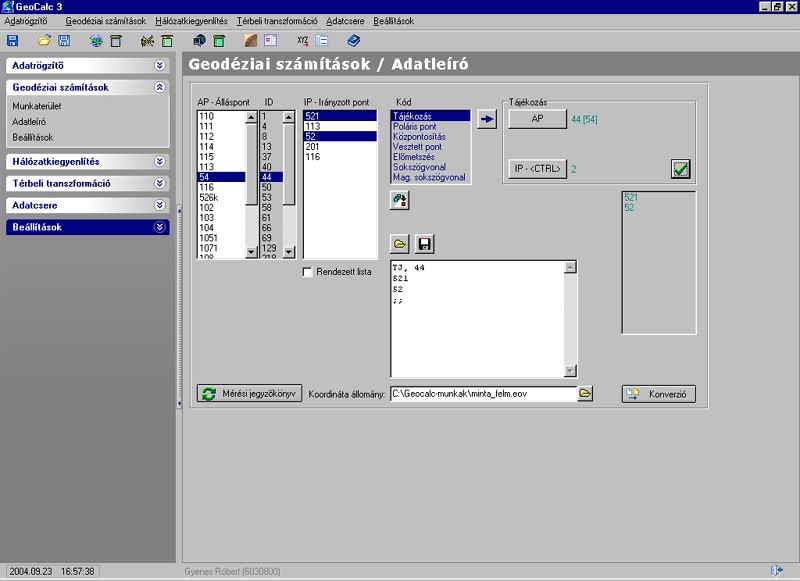
Task: Select Előmetszés in the Kód list
Action: tap(430, 157)
